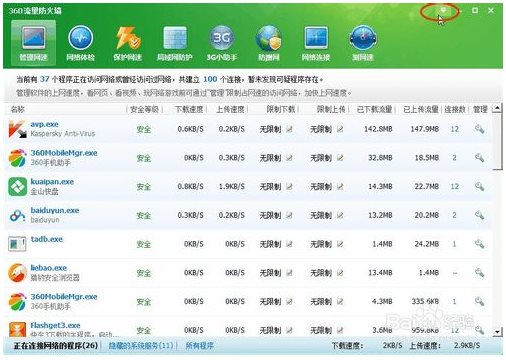The width and height of the screenshot is (506, 360).
Task: Click the scrollbar up arrow of program list
Action: coord(497,108)
